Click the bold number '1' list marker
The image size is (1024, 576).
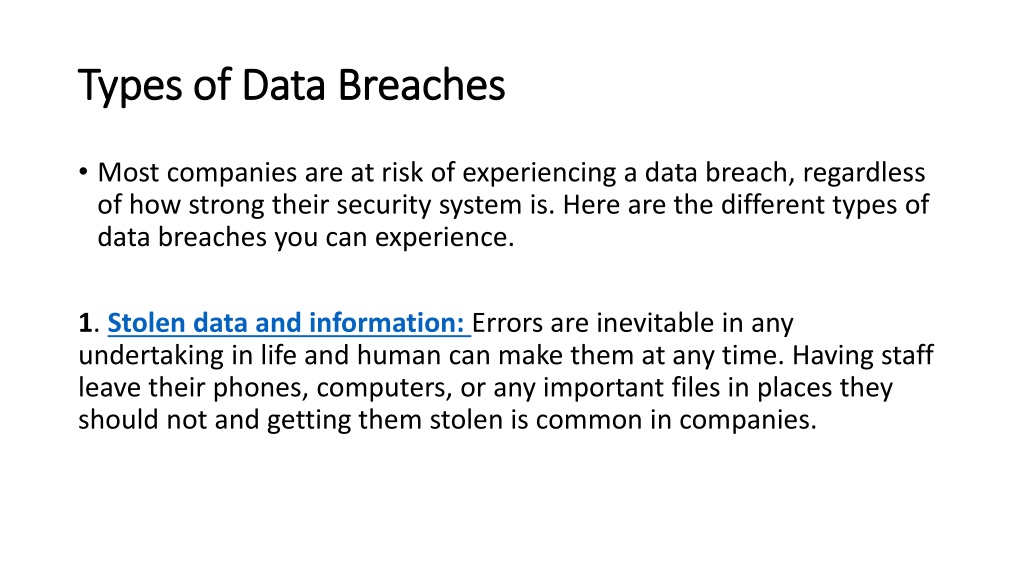[x=85, y=323]
